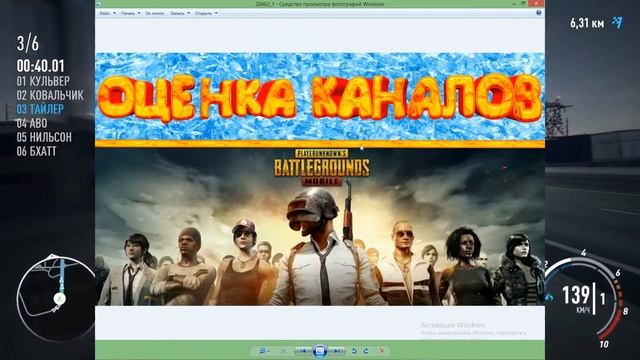Click the PUBG Battlegrounds Mobile banner image
Screen dimensions: 640x360
pyautogui.click(x=320, y=227)
